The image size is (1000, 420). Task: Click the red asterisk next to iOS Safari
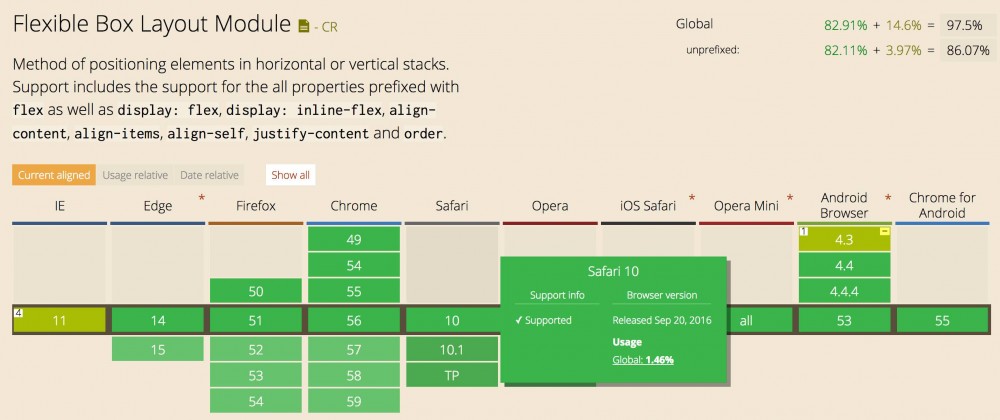(692, 199)
